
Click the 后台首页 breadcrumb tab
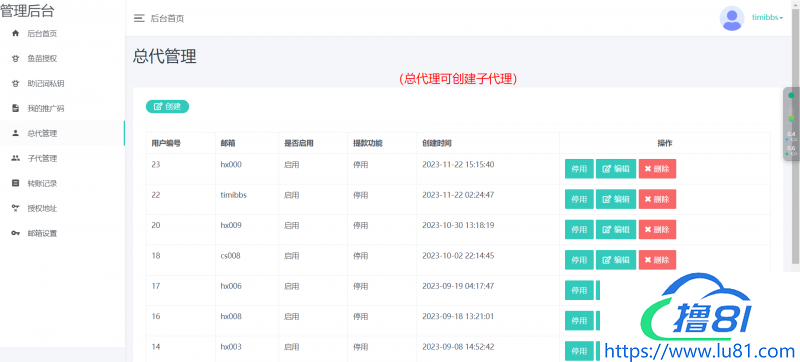pyautogui.click(x=167, y=19)
